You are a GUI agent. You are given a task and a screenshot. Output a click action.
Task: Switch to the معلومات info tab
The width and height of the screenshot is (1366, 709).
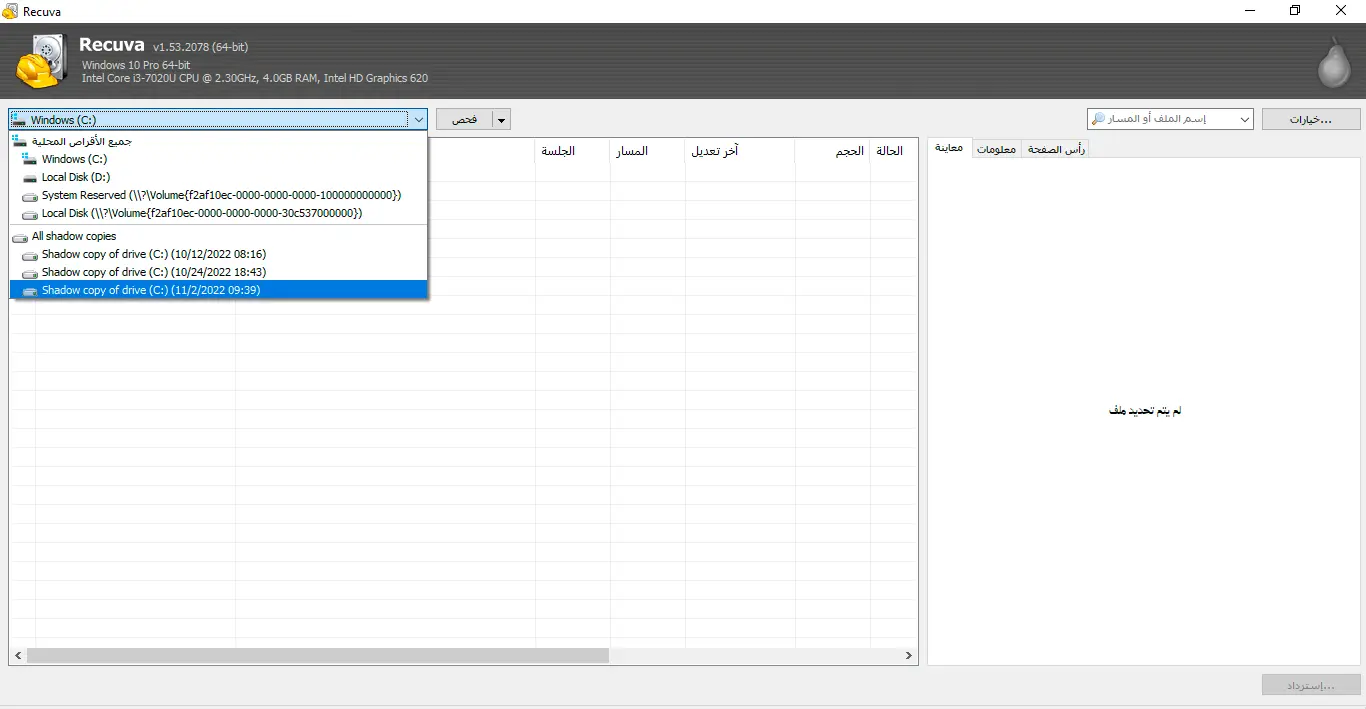[x=996, y=149]
